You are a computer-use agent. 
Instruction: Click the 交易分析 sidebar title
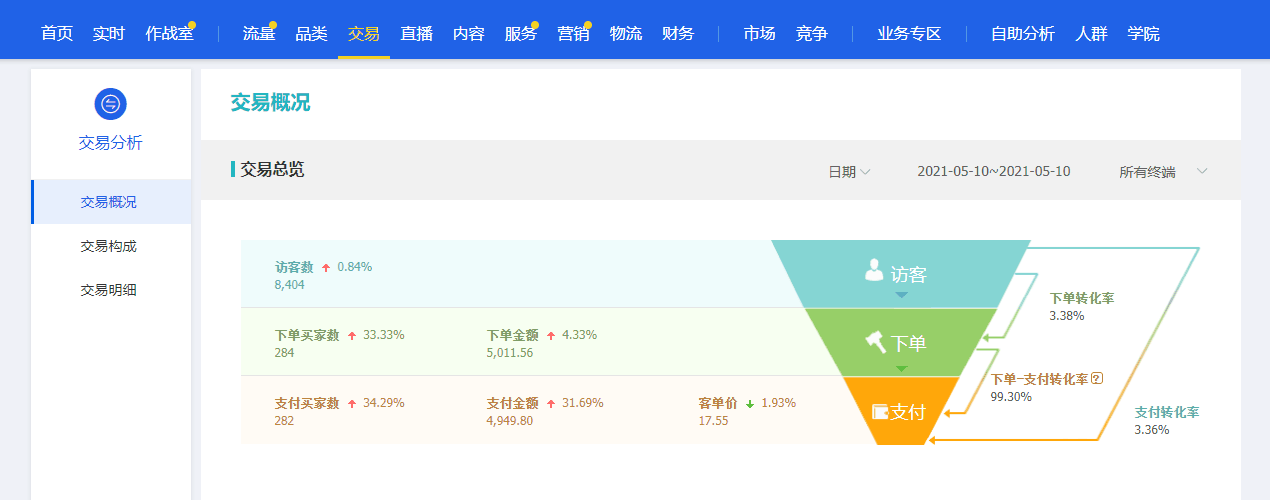110,143
